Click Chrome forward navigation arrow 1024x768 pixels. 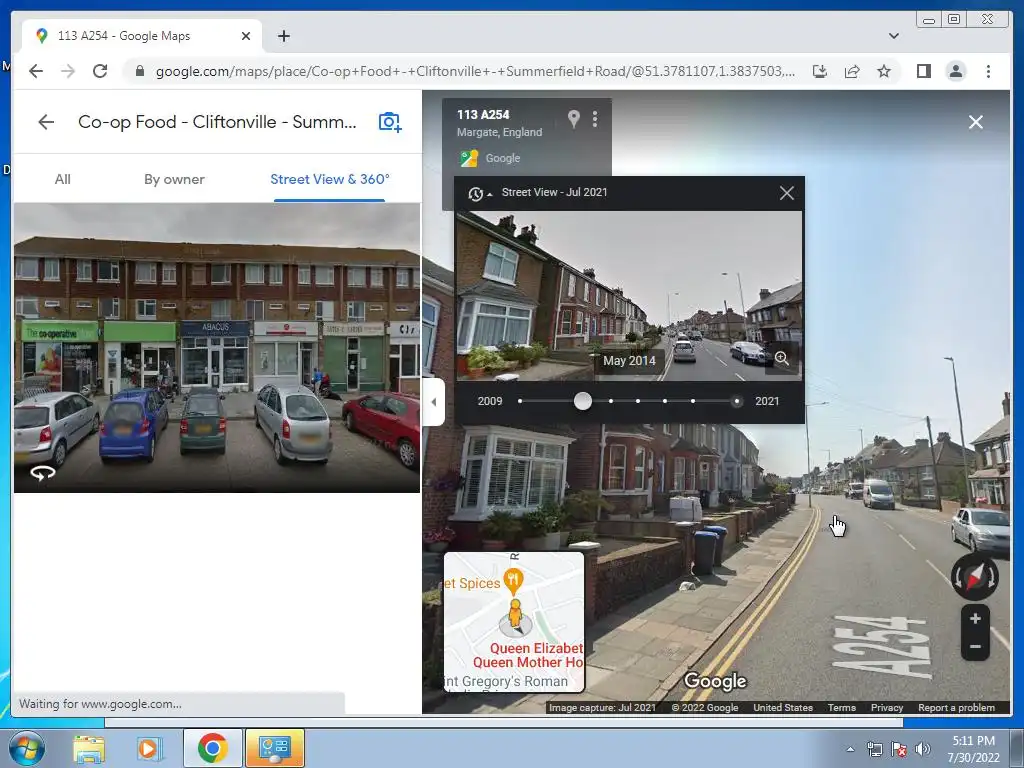tap(68, 71)
